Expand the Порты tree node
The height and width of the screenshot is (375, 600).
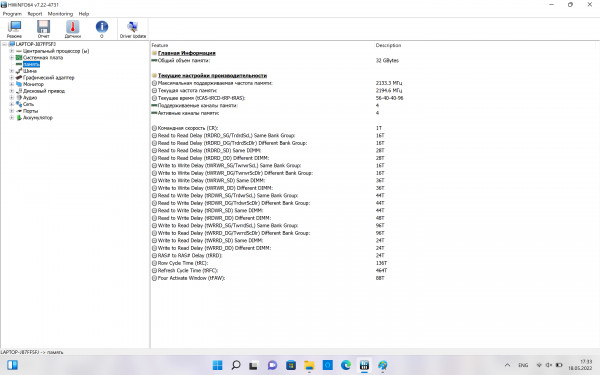click(x=11, y=111)
